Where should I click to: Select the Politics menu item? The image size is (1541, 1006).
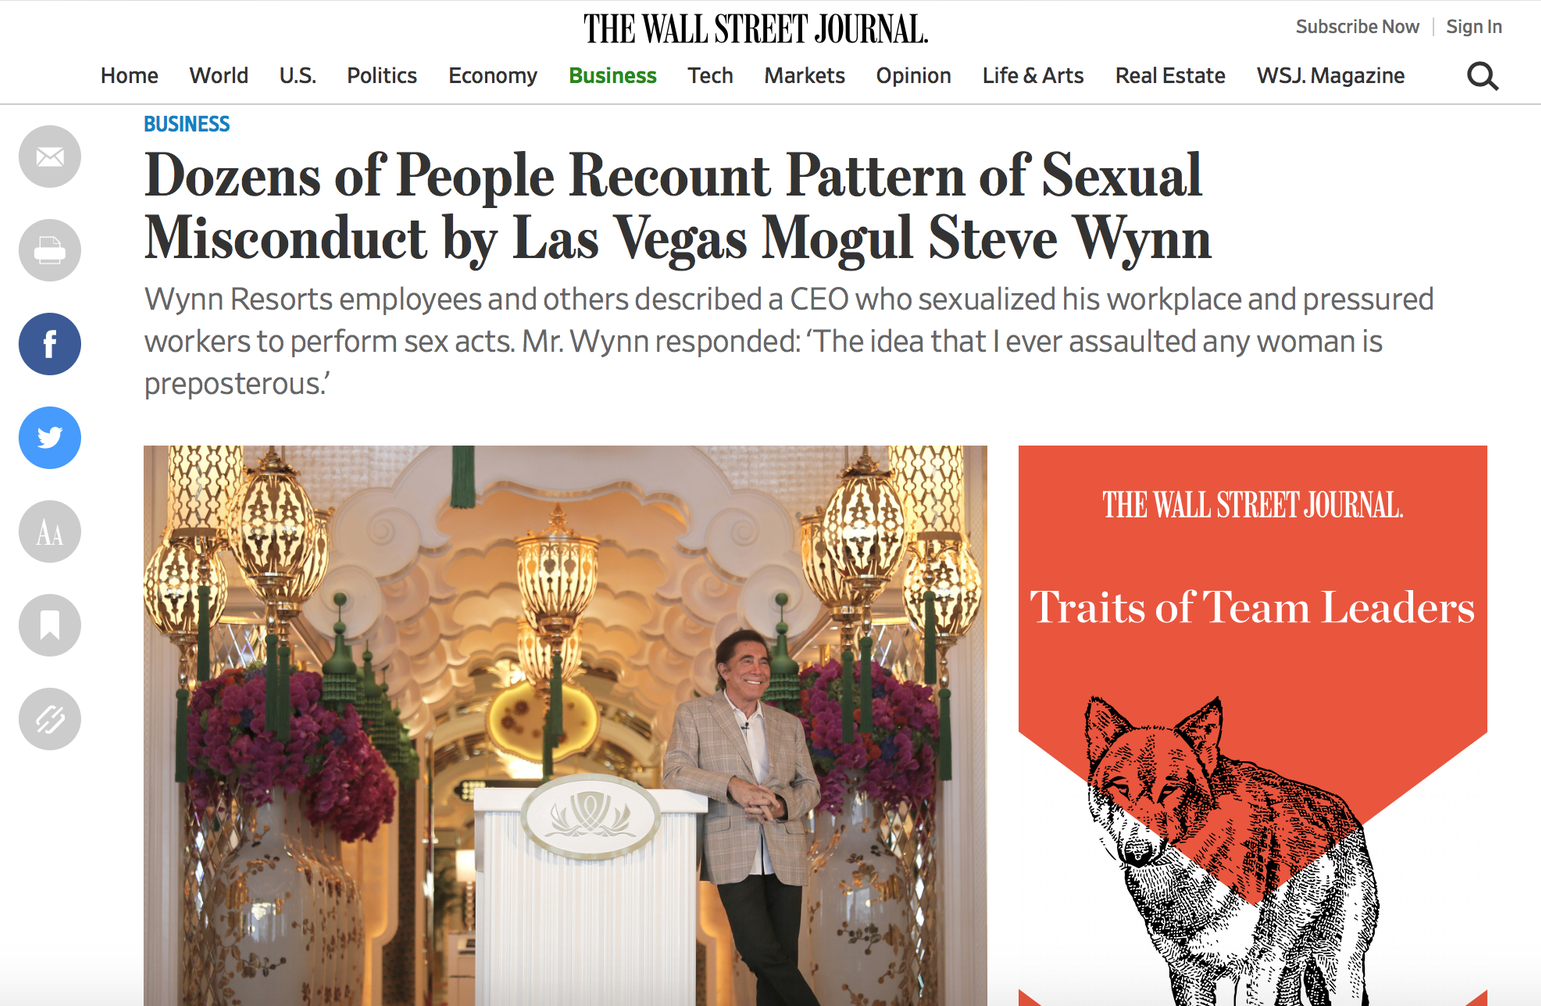point(382,76)
